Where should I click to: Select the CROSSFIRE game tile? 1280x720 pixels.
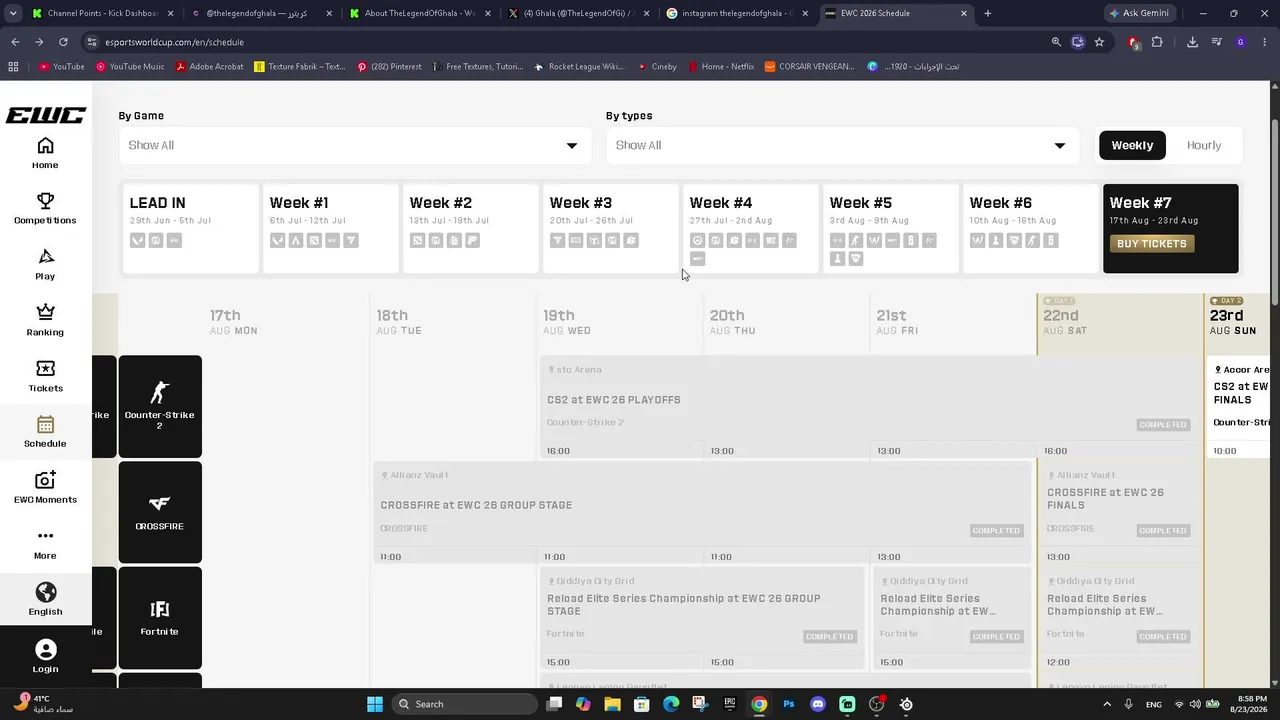click(x=160, y=512)
